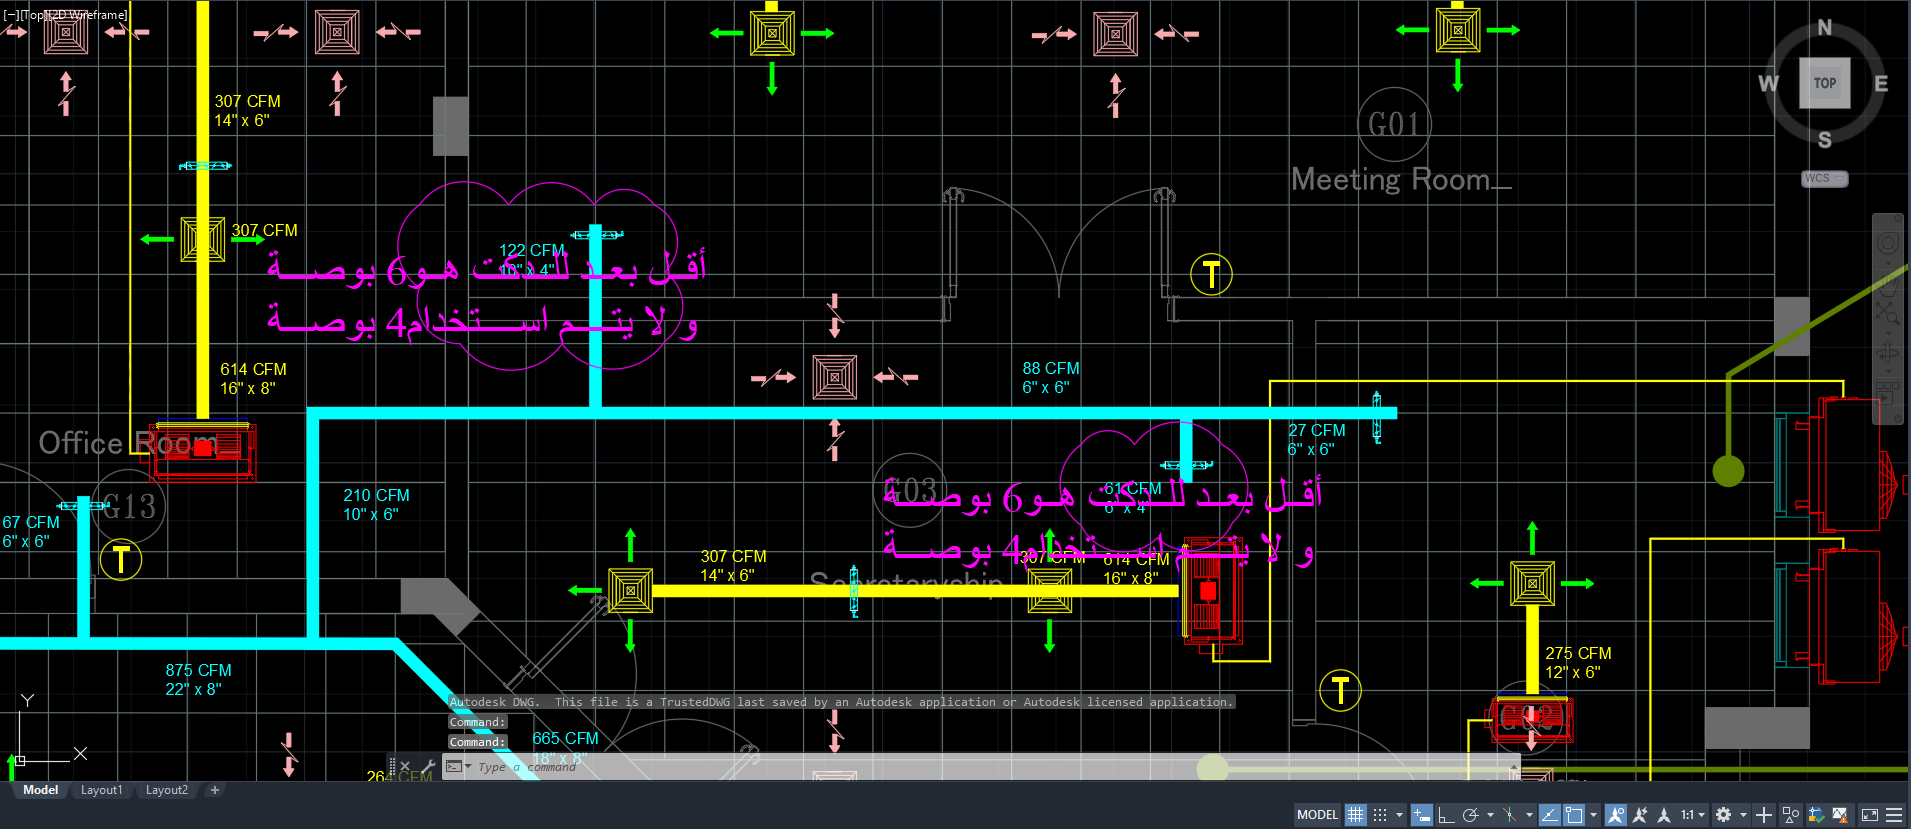Image resolution: width=1911 pixels, height=829 pixels.
Task: Toggle show annotation objects icon
Action: pos(1615,815)
